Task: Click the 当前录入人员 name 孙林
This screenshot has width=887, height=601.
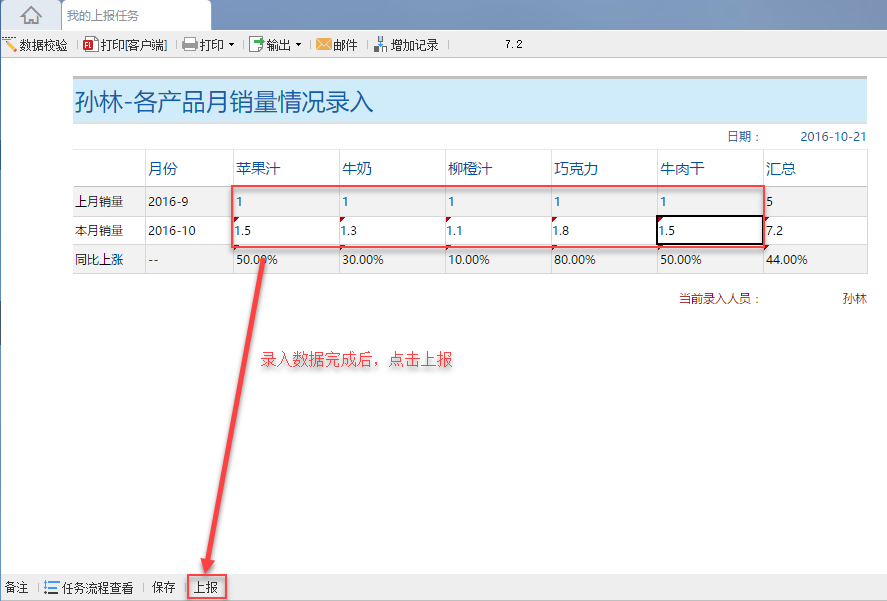Action: coord(854,298)
